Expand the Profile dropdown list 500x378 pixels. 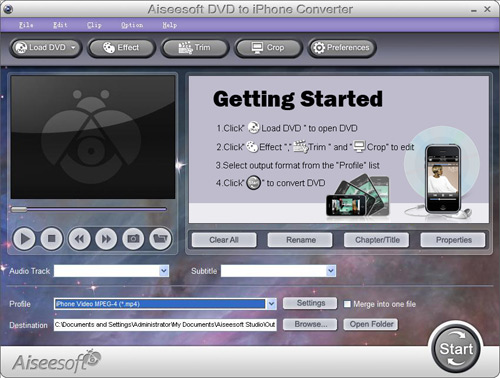[x=272, y=304]
